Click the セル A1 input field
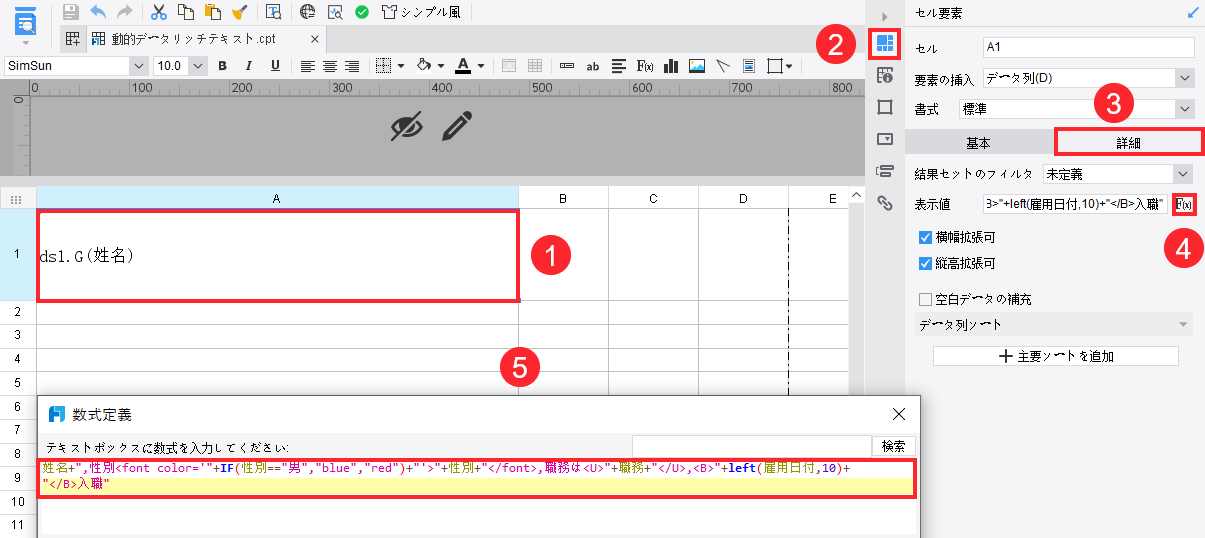The image size is (1205, 538). [x=1088, y=47]
